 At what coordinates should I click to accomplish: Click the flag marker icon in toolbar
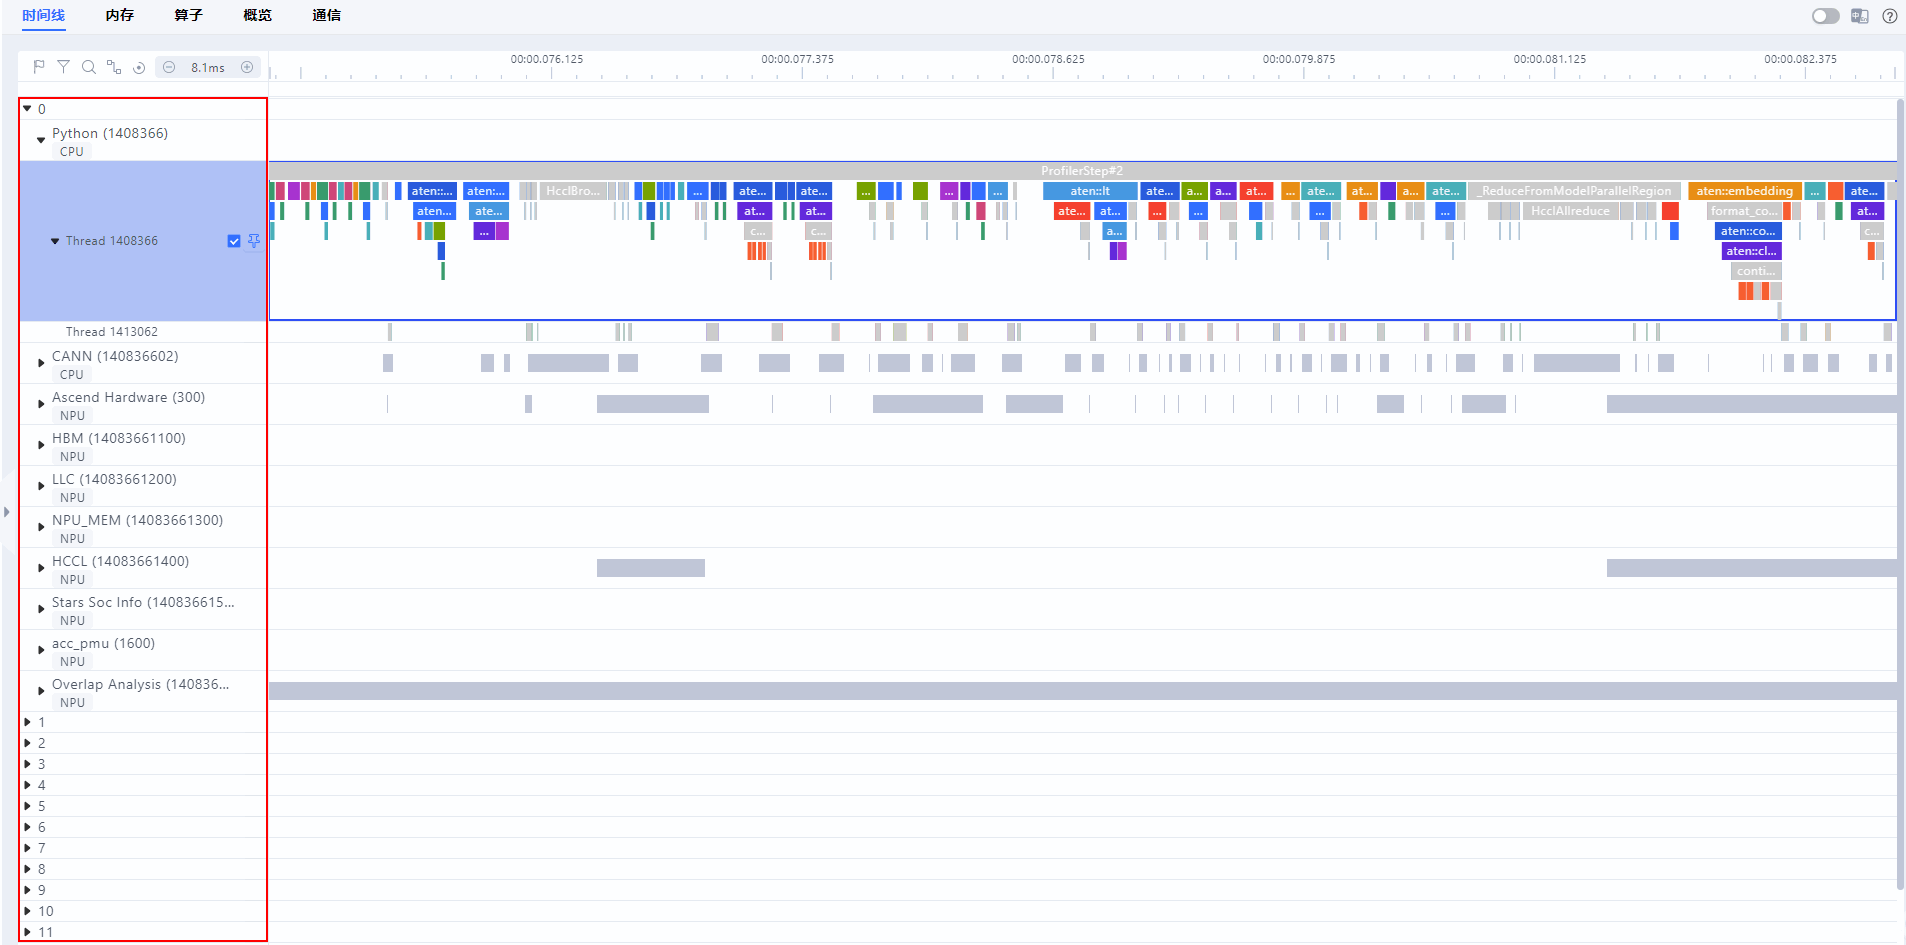tap(39, 67)
